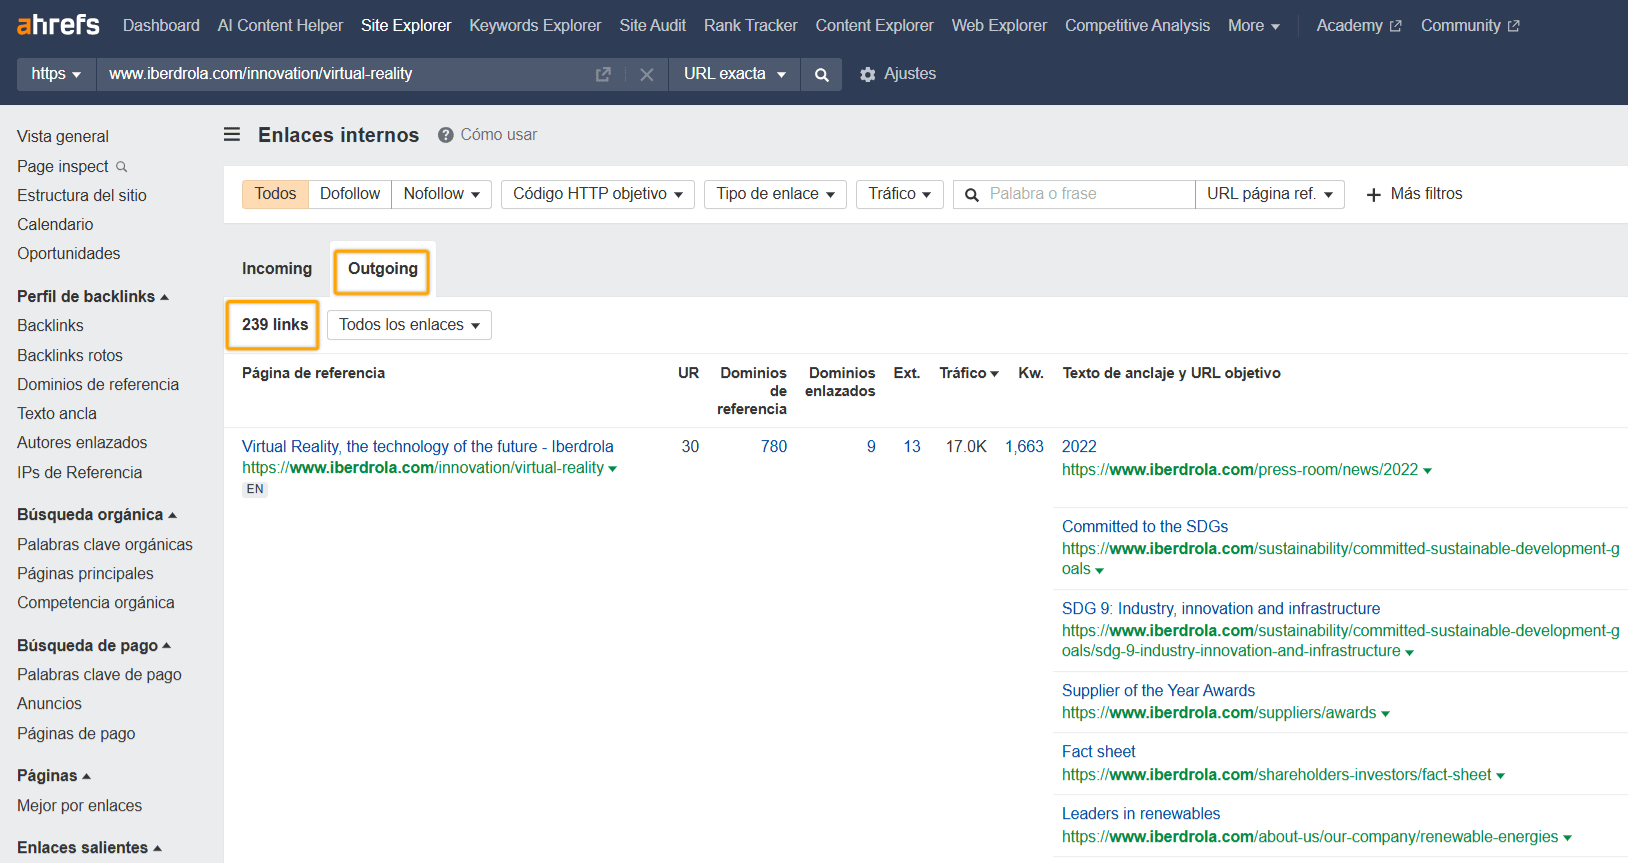Viewport: 1628px width, 863px height.
Task: Open Rank Tracker
Action: coord(750,26)
